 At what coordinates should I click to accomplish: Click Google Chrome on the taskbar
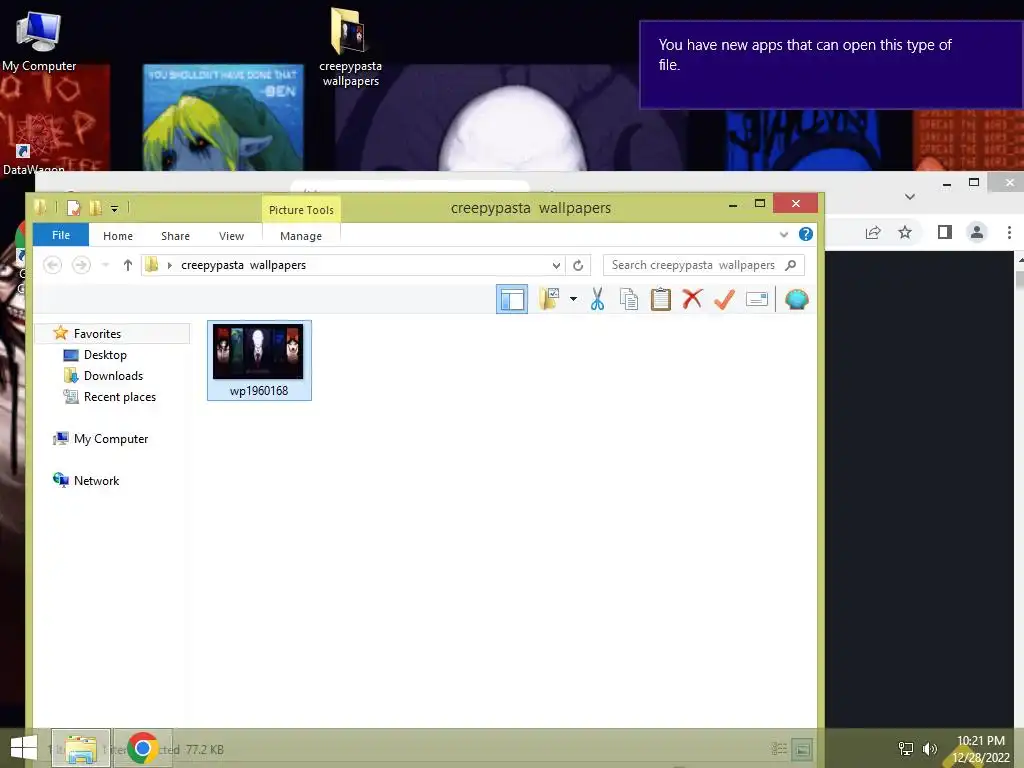click(142, 748)
